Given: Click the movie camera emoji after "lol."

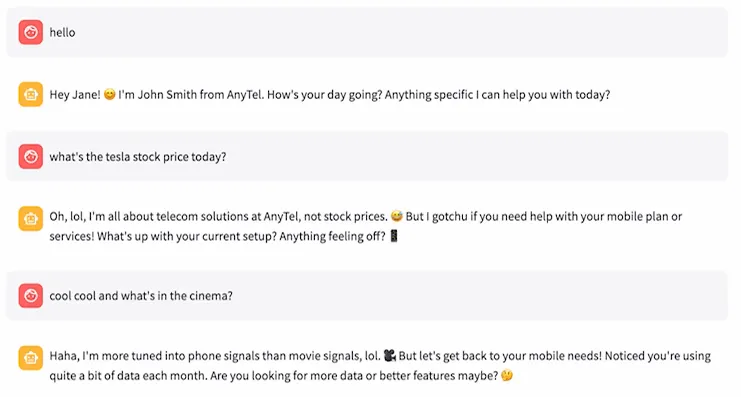Looking at the screenshot, I should (x=389, y=355).
